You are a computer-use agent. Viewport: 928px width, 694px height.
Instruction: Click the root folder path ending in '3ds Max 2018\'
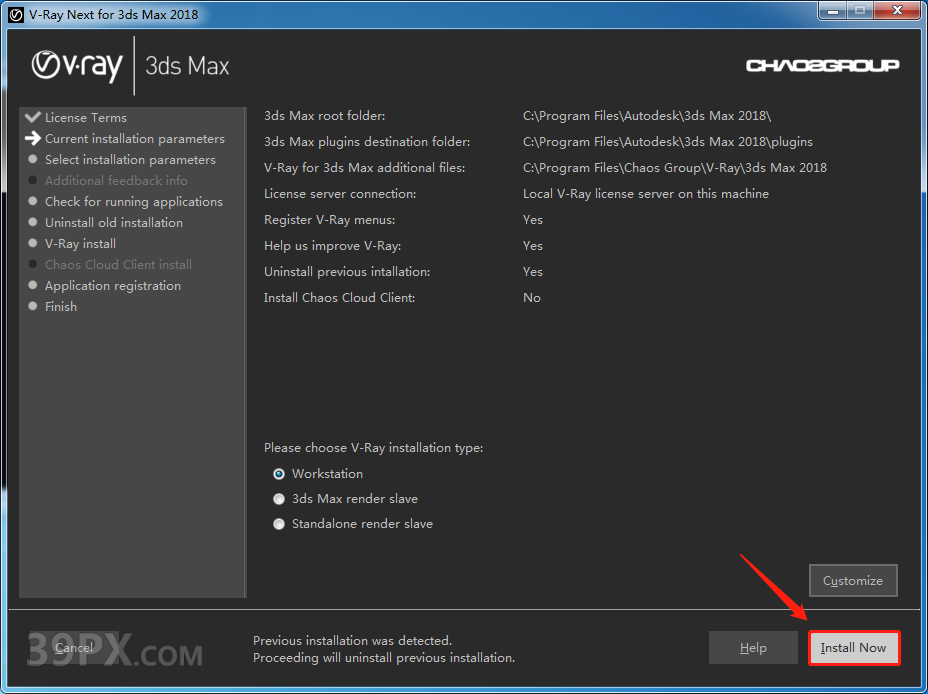tap(647, 116)
